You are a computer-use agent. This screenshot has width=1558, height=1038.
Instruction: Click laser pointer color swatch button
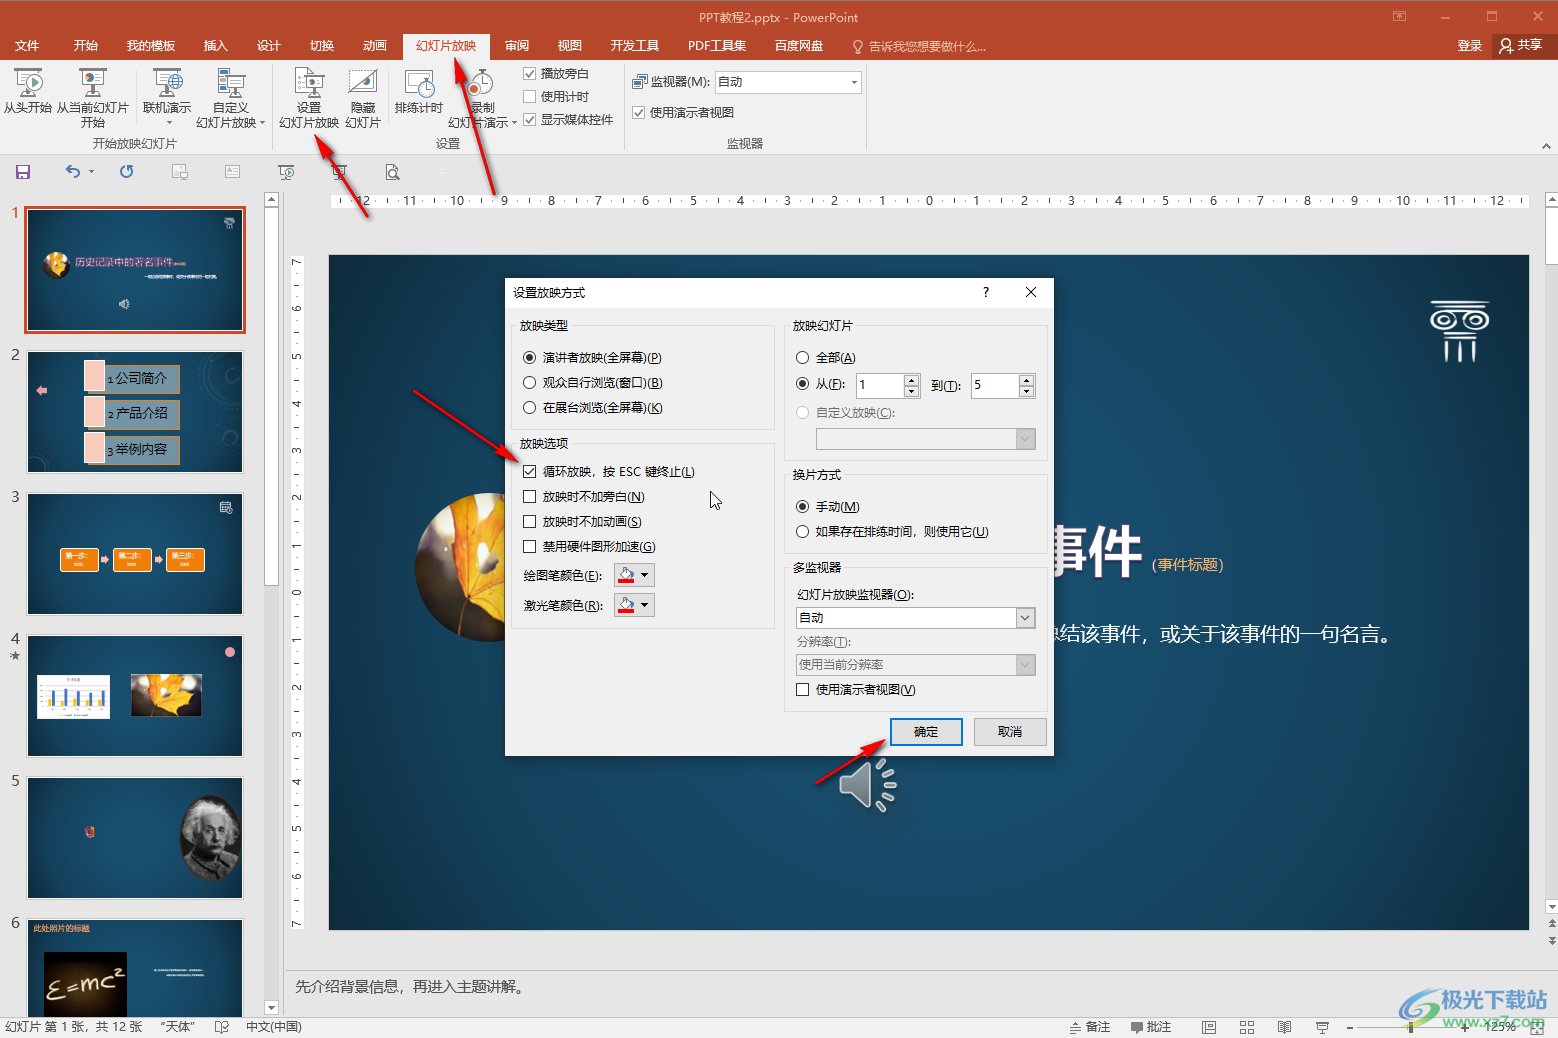point(626,605)
